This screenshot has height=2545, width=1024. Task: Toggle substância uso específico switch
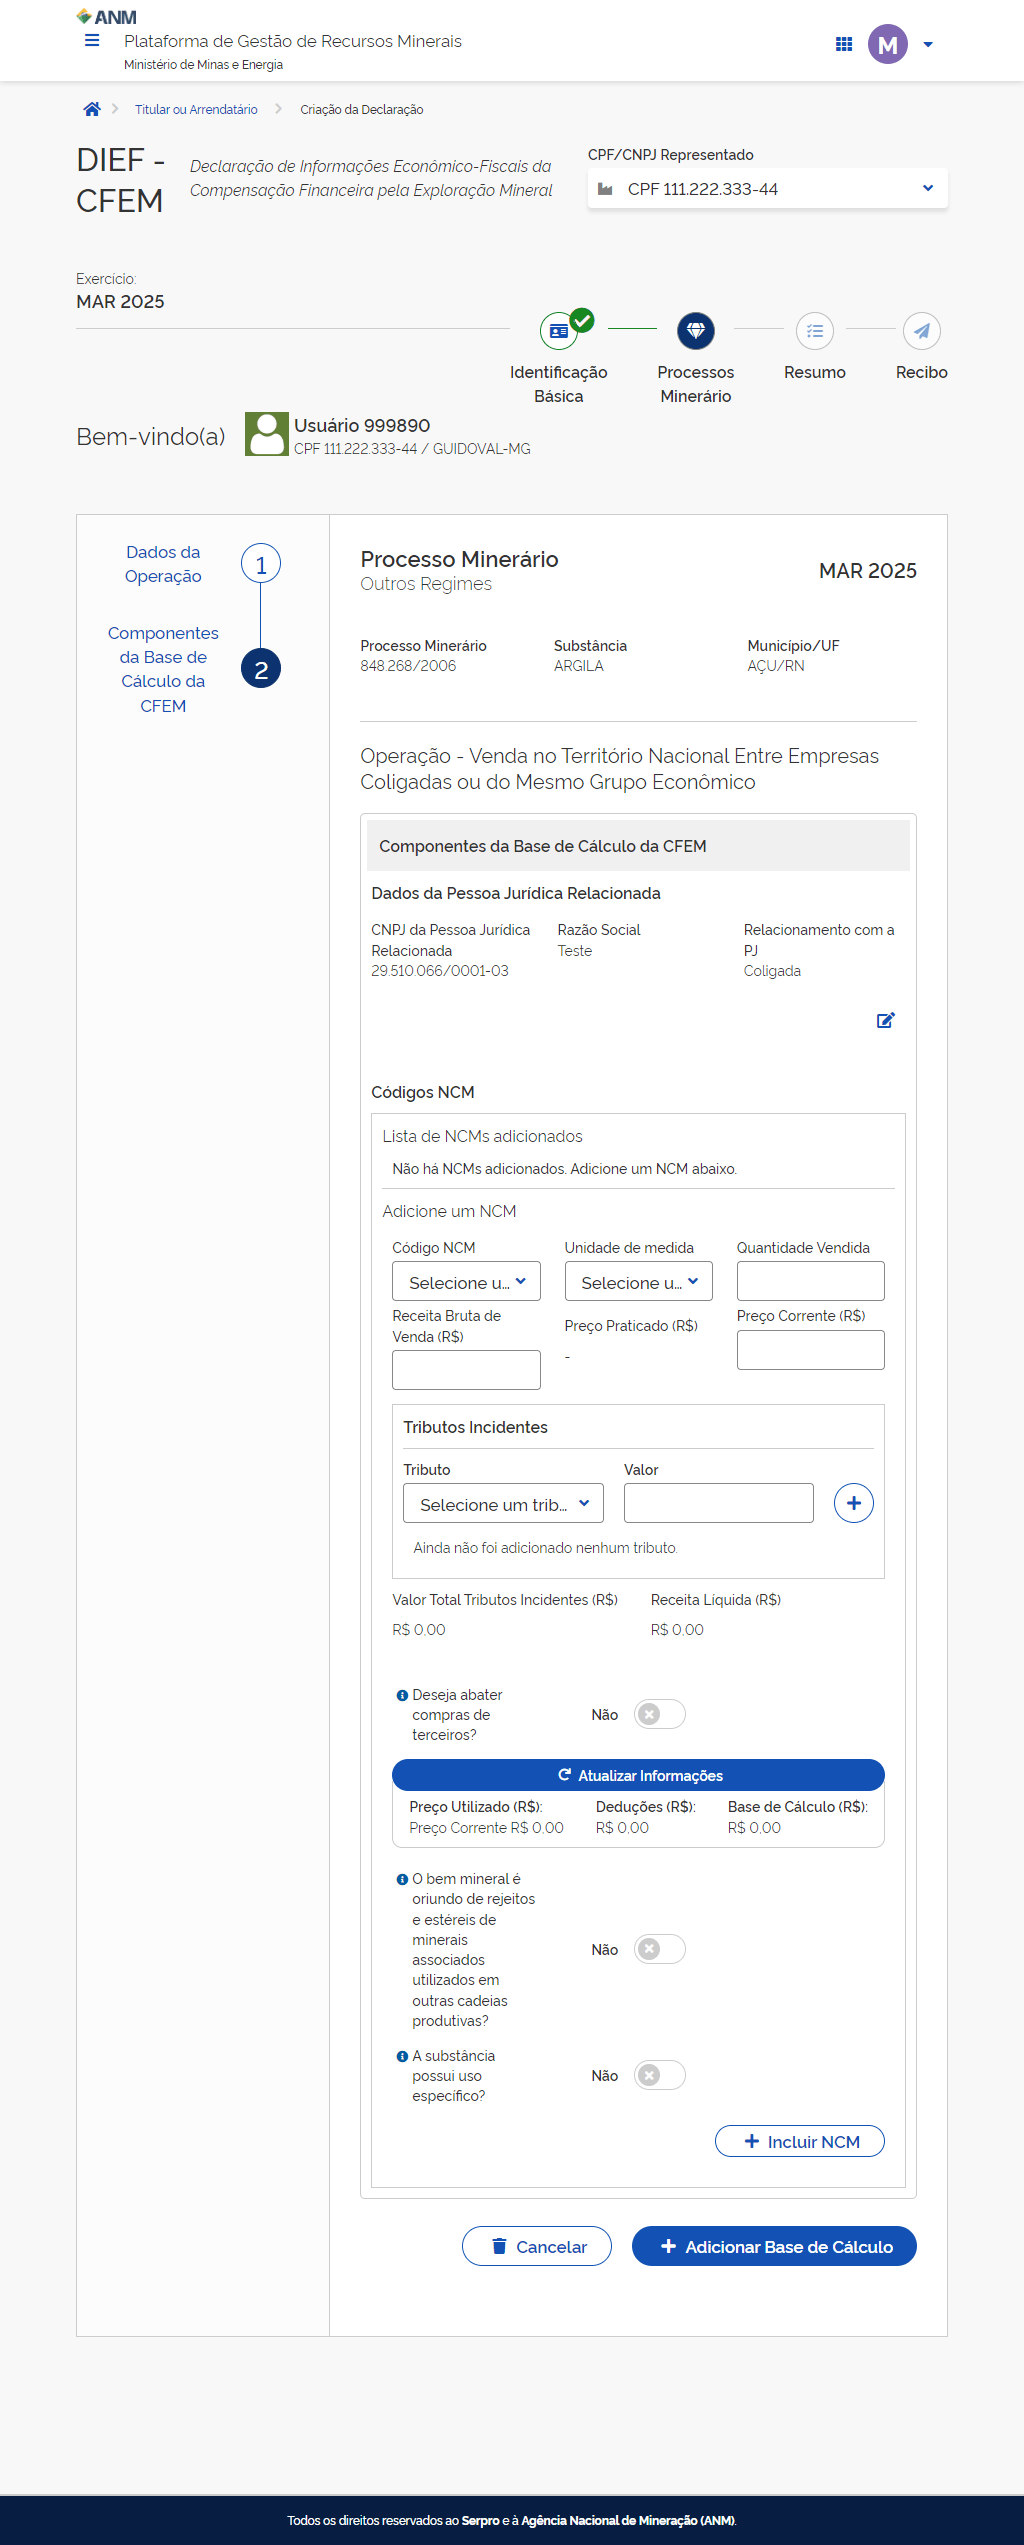click(660, 2075)
